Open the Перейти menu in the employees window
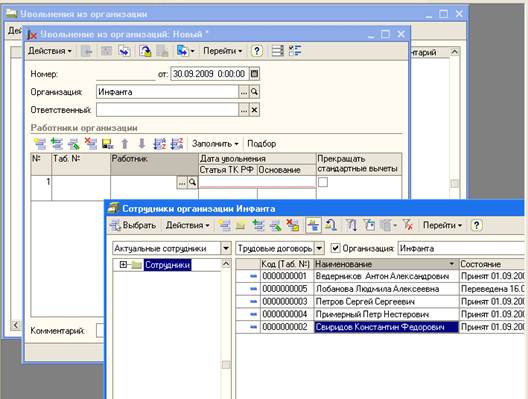Viewport: 528px width, 399px height. click(442, 225)
